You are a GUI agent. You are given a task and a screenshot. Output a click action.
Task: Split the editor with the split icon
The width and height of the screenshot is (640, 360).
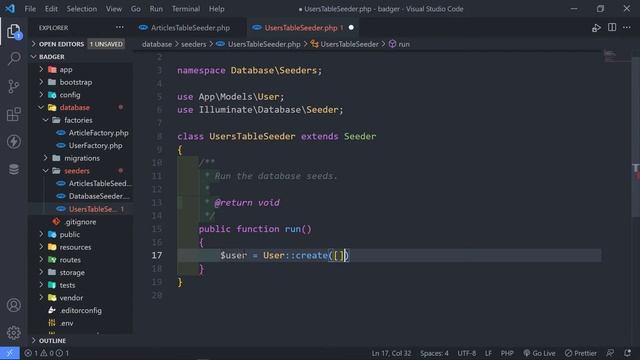(612, 27)
